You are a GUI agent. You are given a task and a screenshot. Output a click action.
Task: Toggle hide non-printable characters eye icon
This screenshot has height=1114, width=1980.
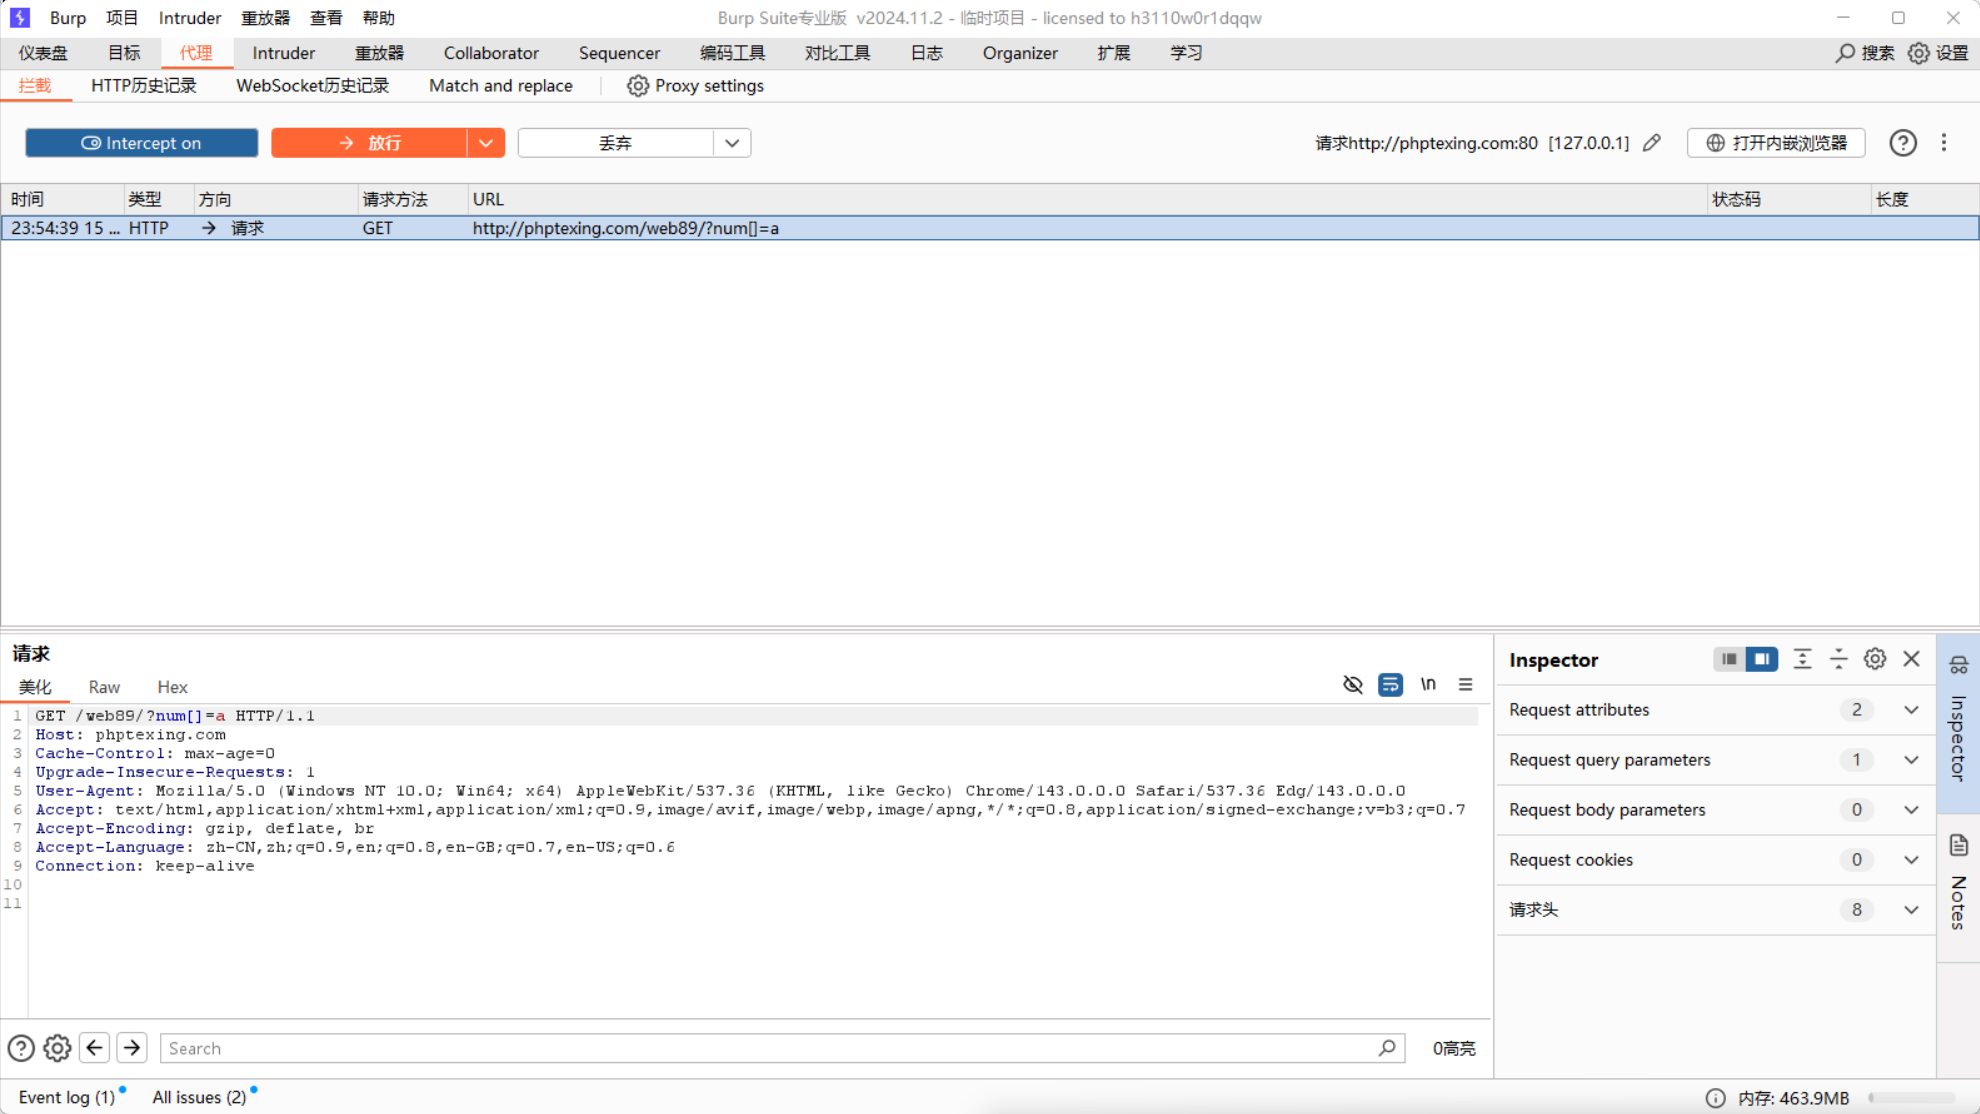1352,685
